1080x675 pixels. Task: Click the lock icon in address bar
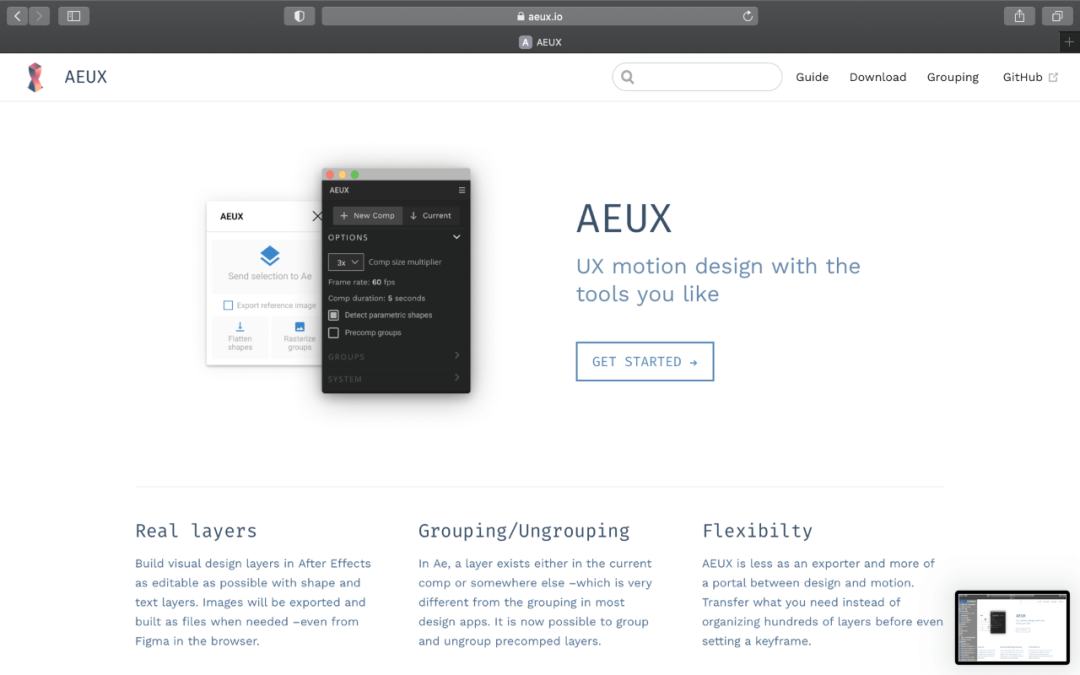[521, 17]
